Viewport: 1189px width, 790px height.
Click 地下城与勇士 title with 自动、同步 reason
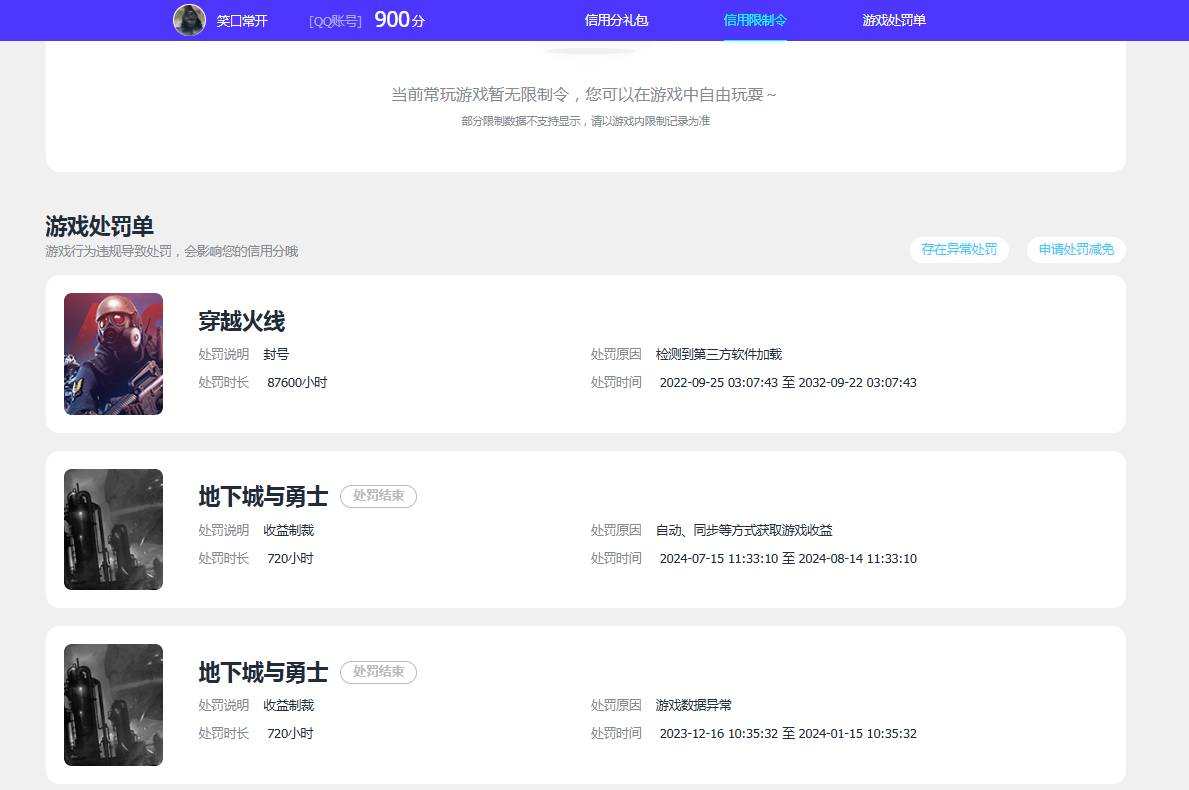click(x=263, y=497)
